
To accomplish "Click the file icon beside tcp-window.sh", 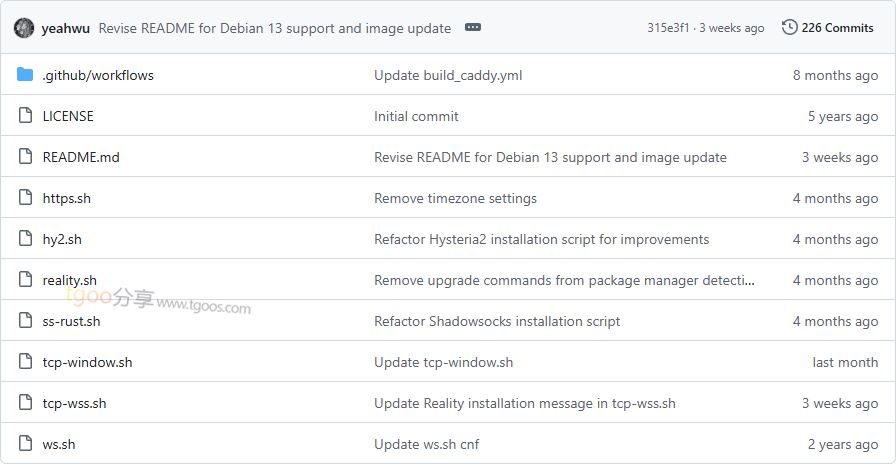I will tap(25, 362).
